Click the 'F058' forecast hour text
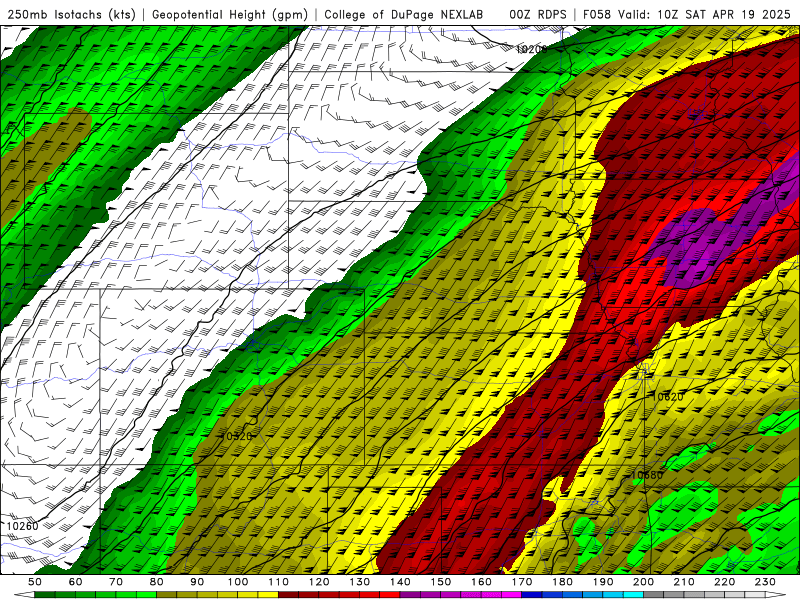 (597, 15)
